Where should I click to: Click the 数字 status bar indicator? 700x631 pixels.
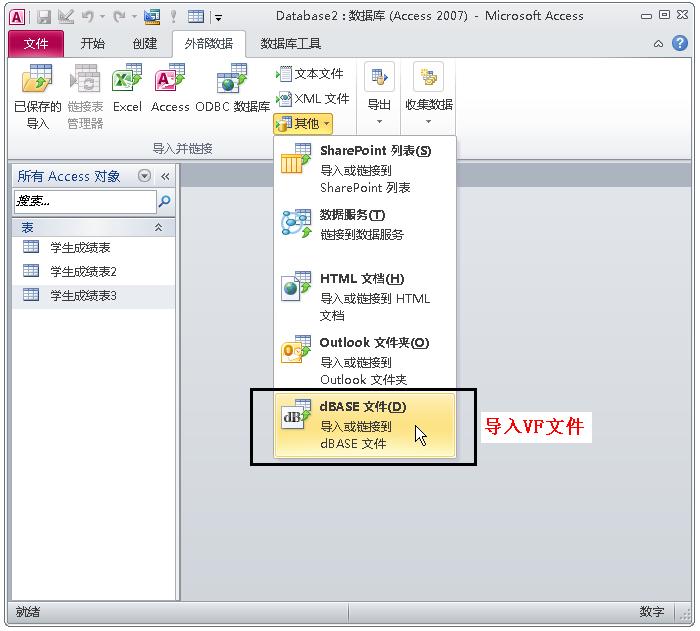[651, 611]
